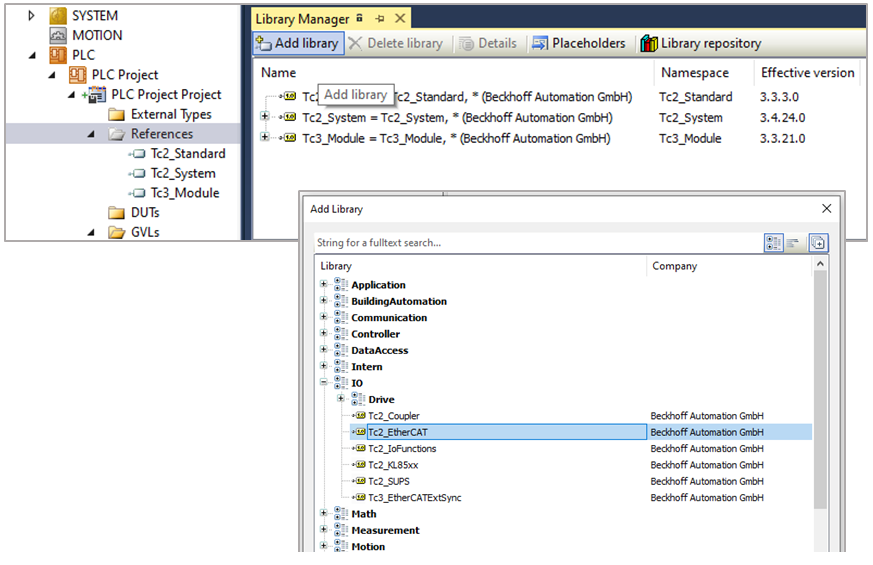Collapse the References folder
Image resolution: width=873 pixels, height=565 pixels.
coord(91,134)
